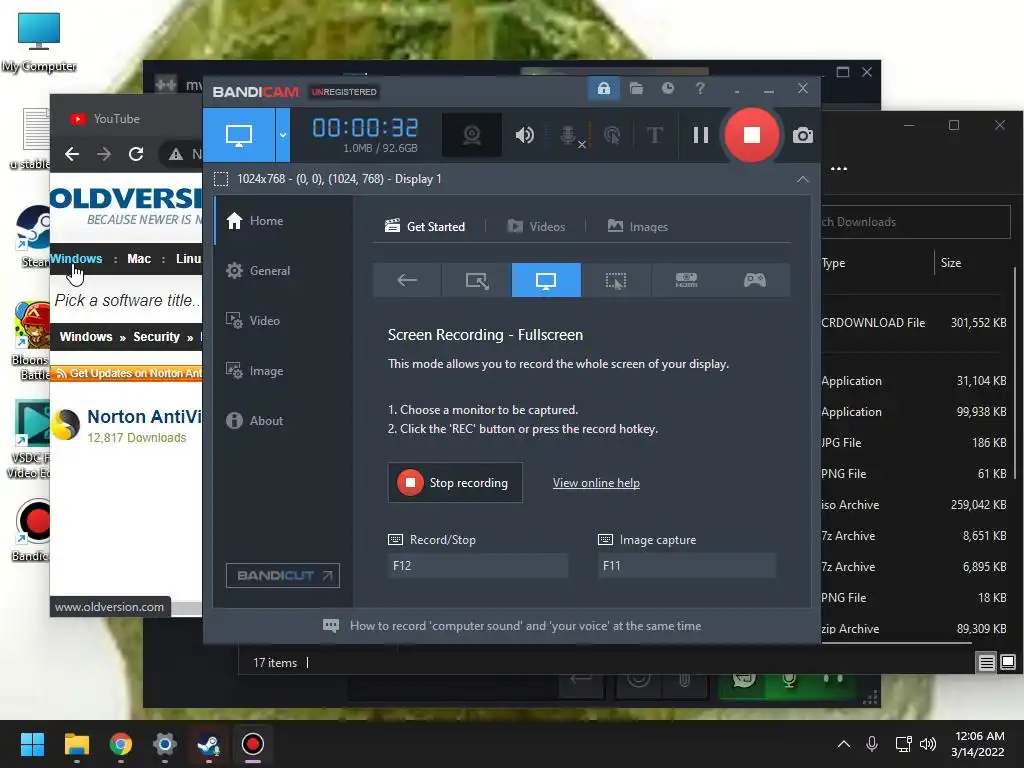Open Steam from the taskbar

[208, 744]
